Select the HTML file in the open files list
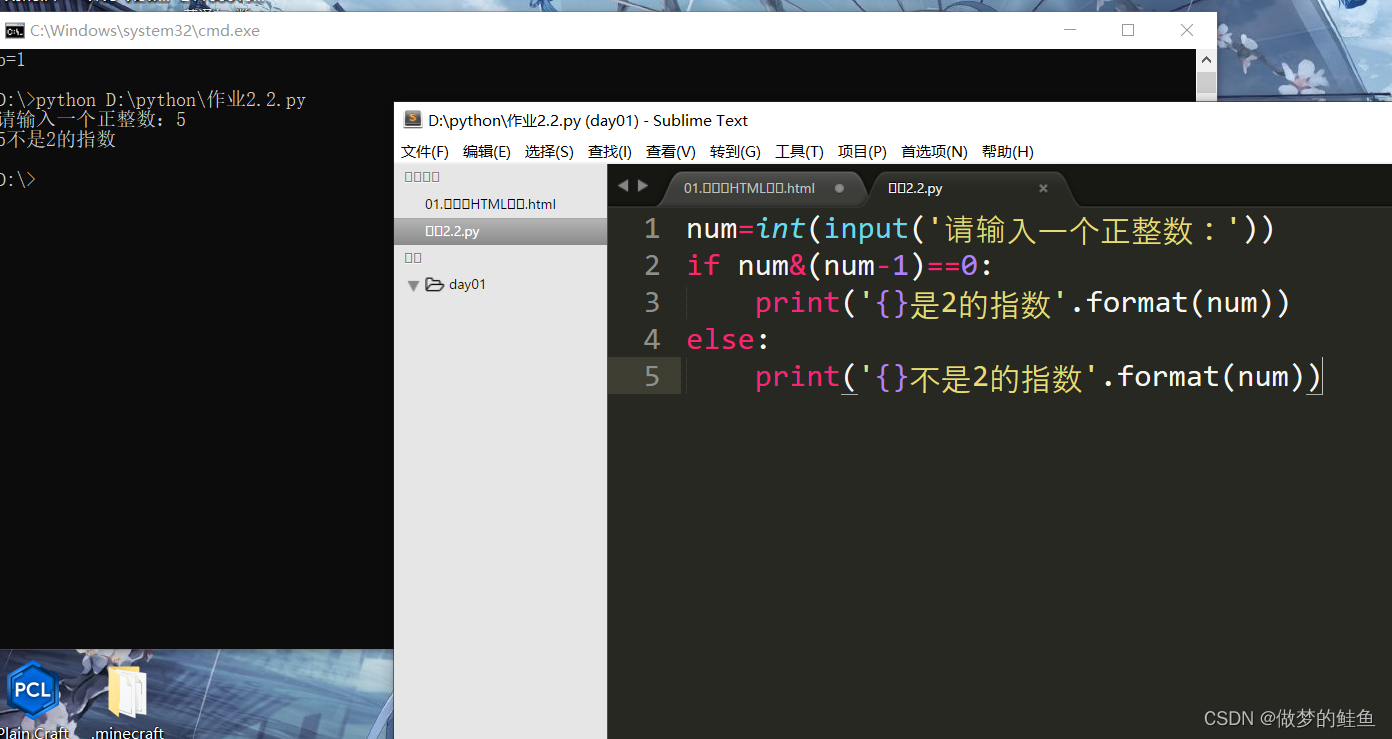Image resolution: width=1392 pixels, height=739 pixels. 490,204
